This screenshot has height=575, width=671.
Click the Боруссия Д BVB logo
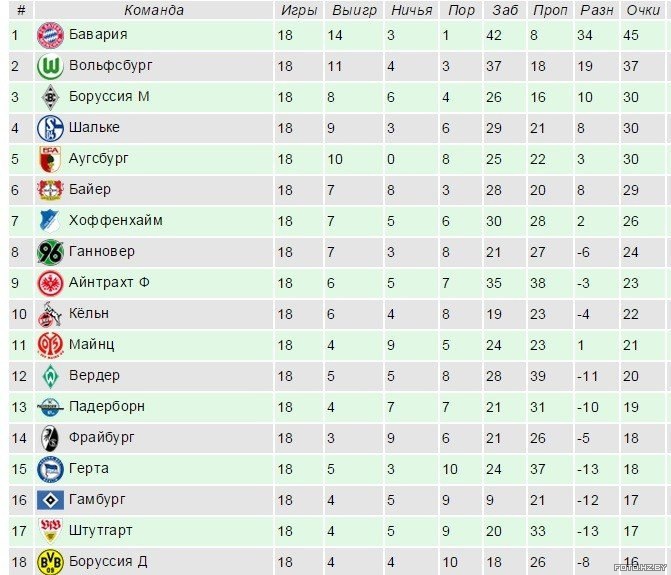point(50,562)
